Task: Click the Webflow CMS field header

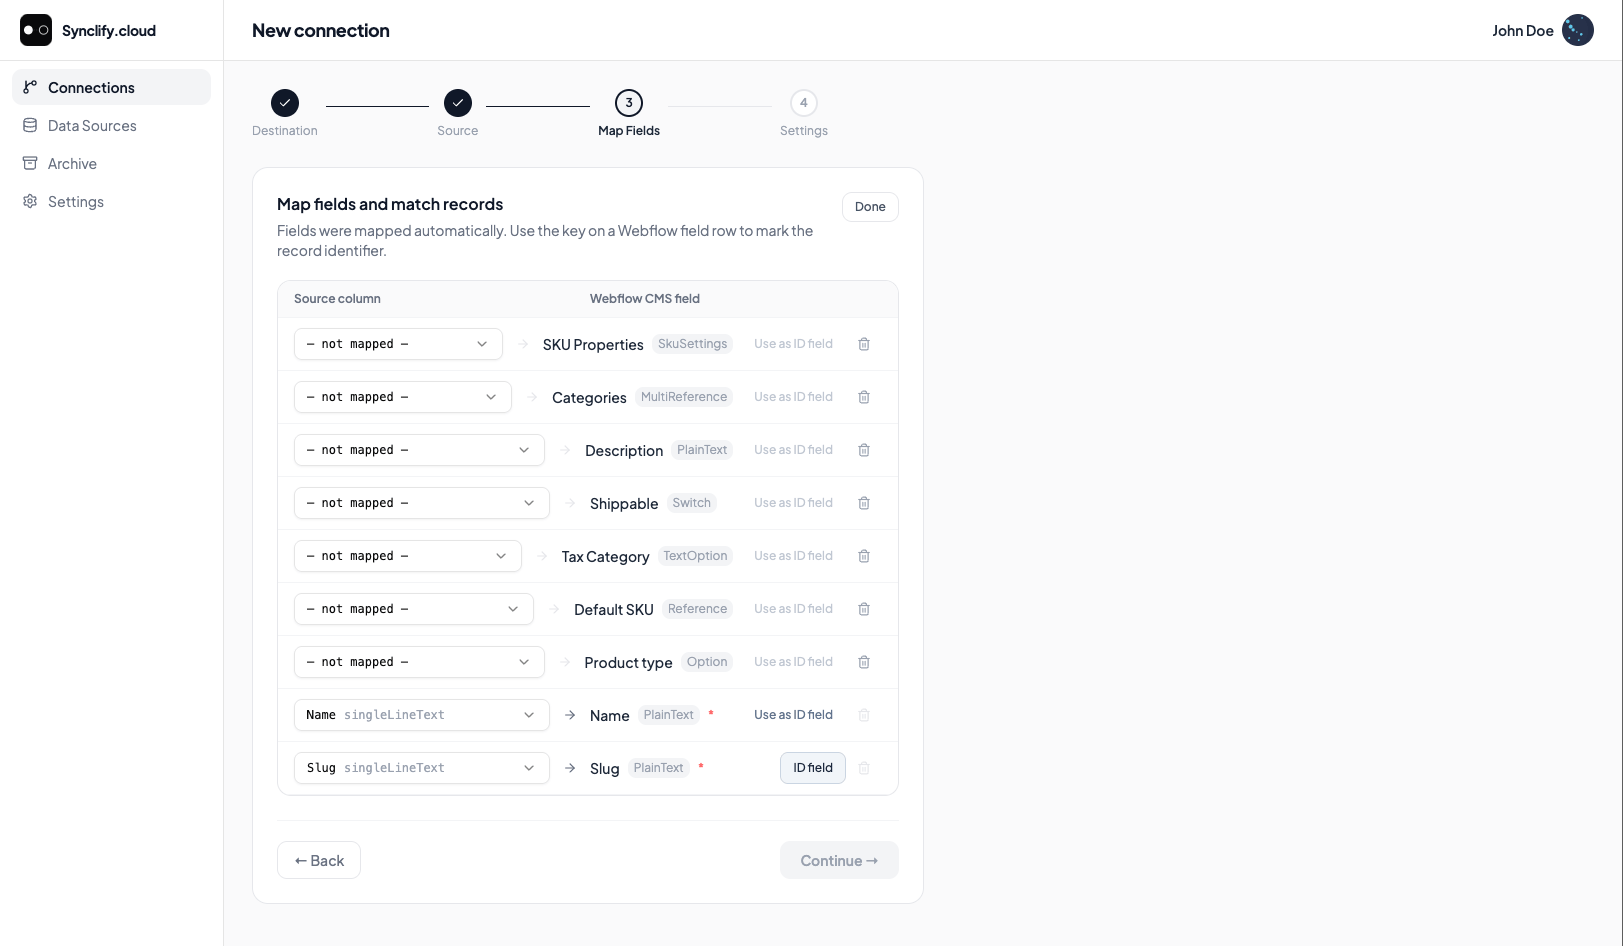Action: pos(645,299)
